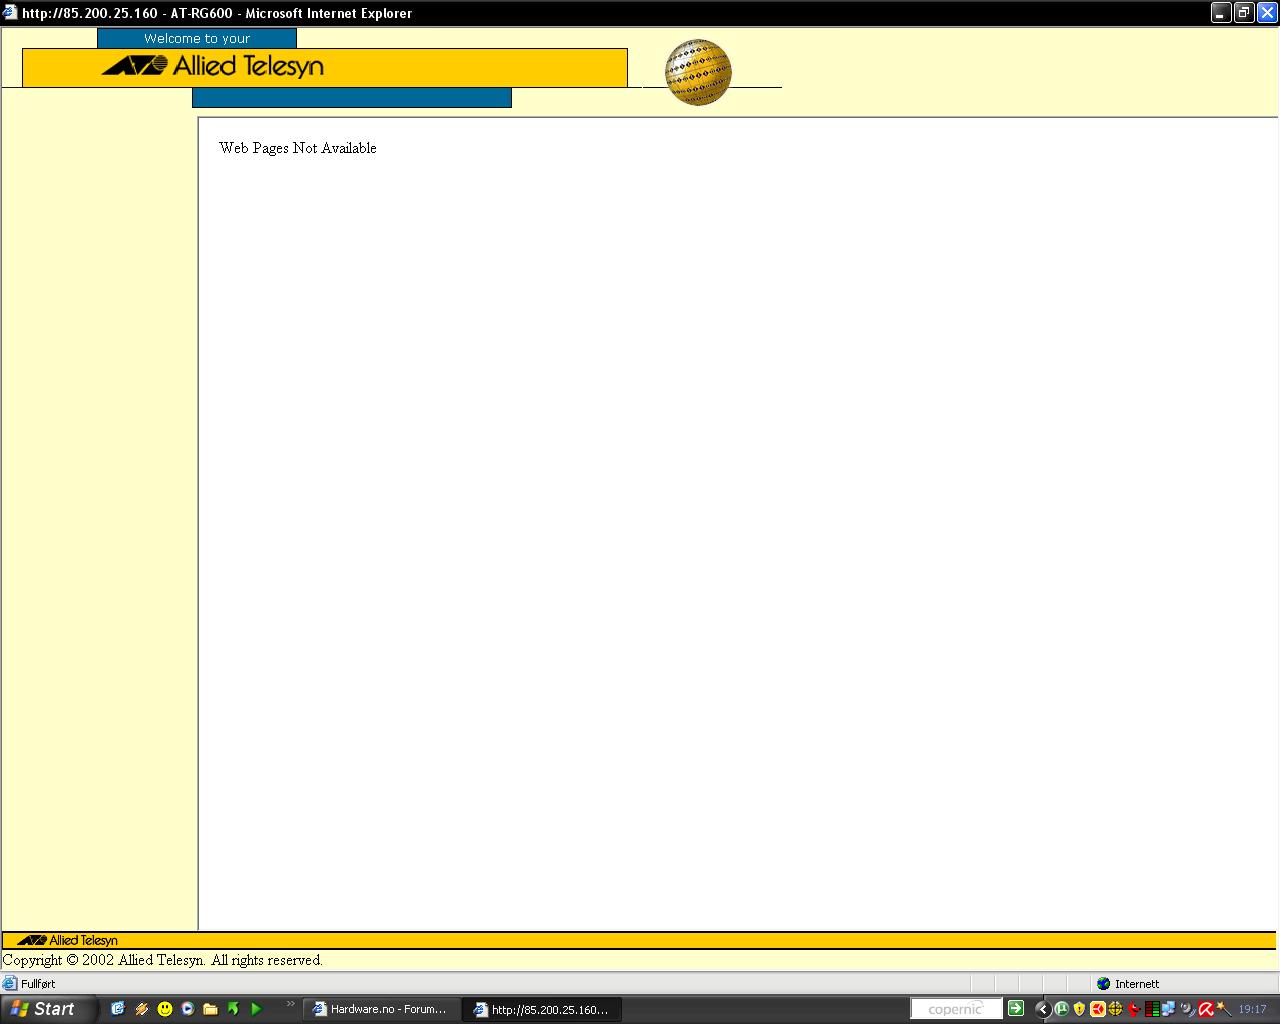Click the yellow smiley face quick launch icon
The image size is (1280, 1024).
[165, 1009]
